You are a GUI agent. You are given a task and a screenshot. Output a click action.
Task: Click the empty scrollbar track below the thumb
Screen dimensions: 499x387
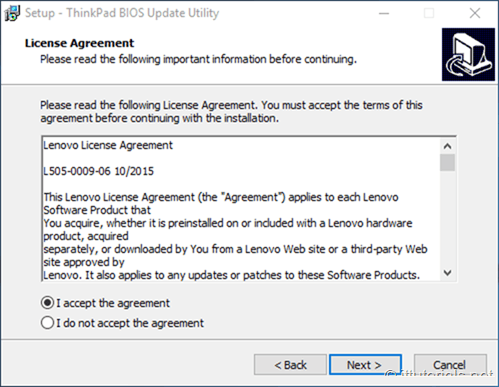tap(447, 218)
